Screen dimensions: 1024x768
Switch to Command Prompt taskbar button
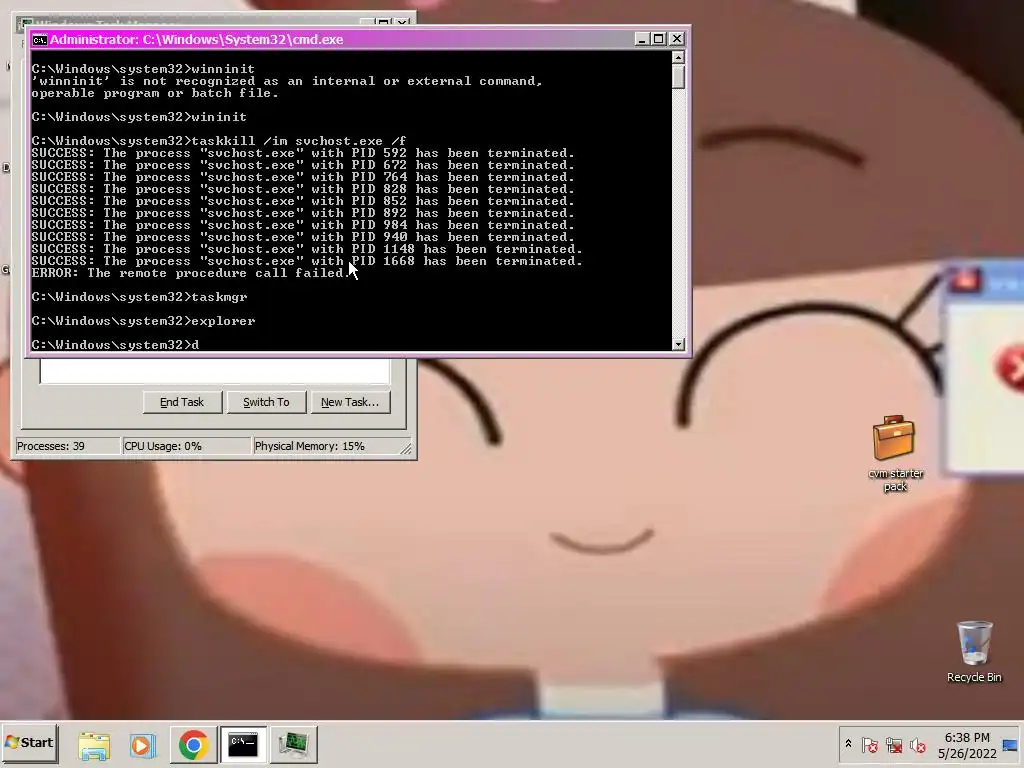[243, 744]
